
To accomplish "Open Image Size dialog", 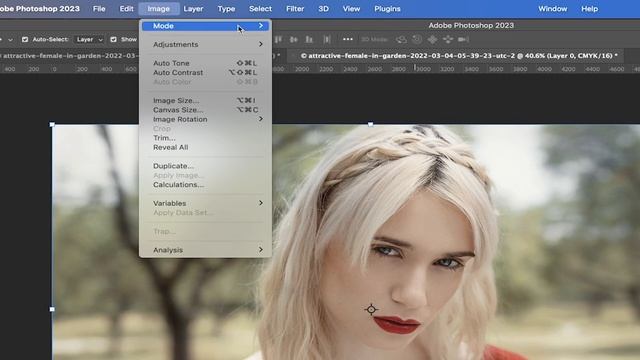I will point(206,100).
